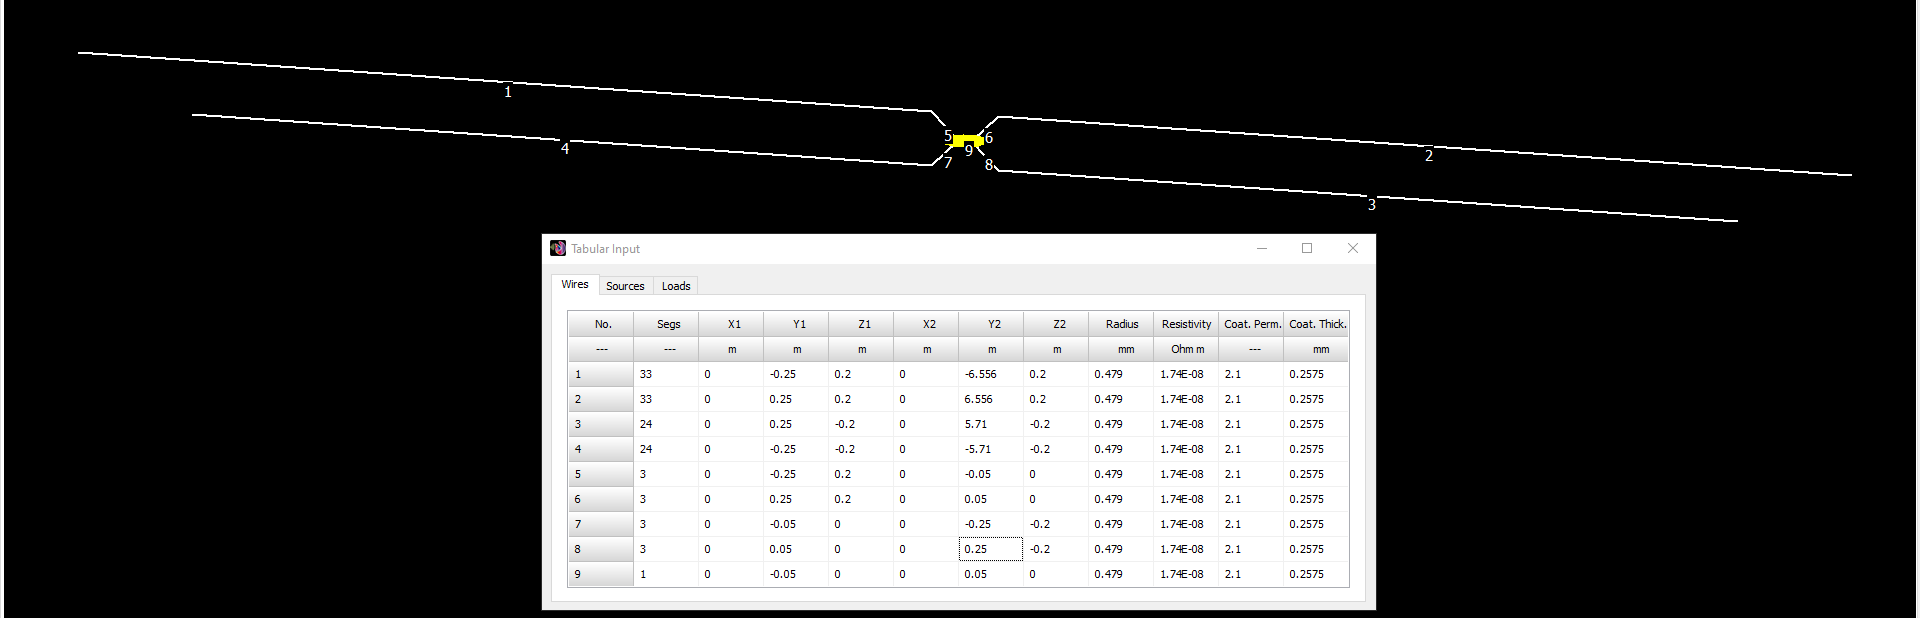This screenshot has height=618, width=1920.
Task: Switch to the Sources tab
Action: click(625, 286)
